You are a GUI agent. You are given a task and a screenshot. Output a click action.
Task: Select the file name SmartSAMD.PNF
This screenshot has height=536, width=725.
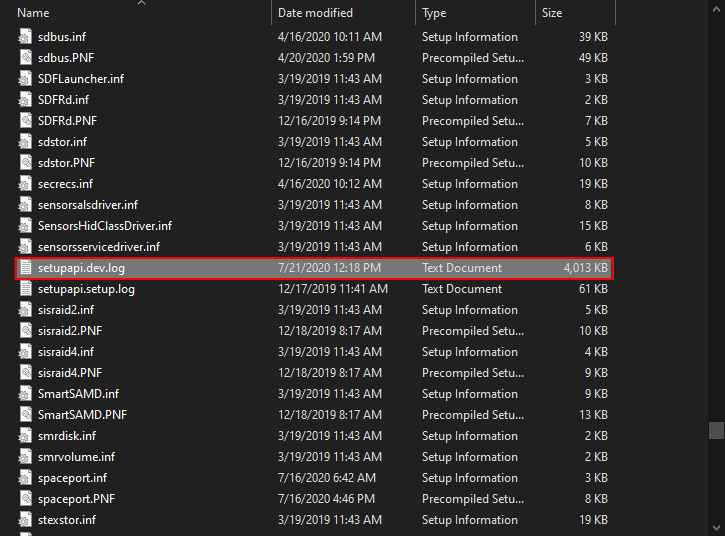click(x=82, y=415)
